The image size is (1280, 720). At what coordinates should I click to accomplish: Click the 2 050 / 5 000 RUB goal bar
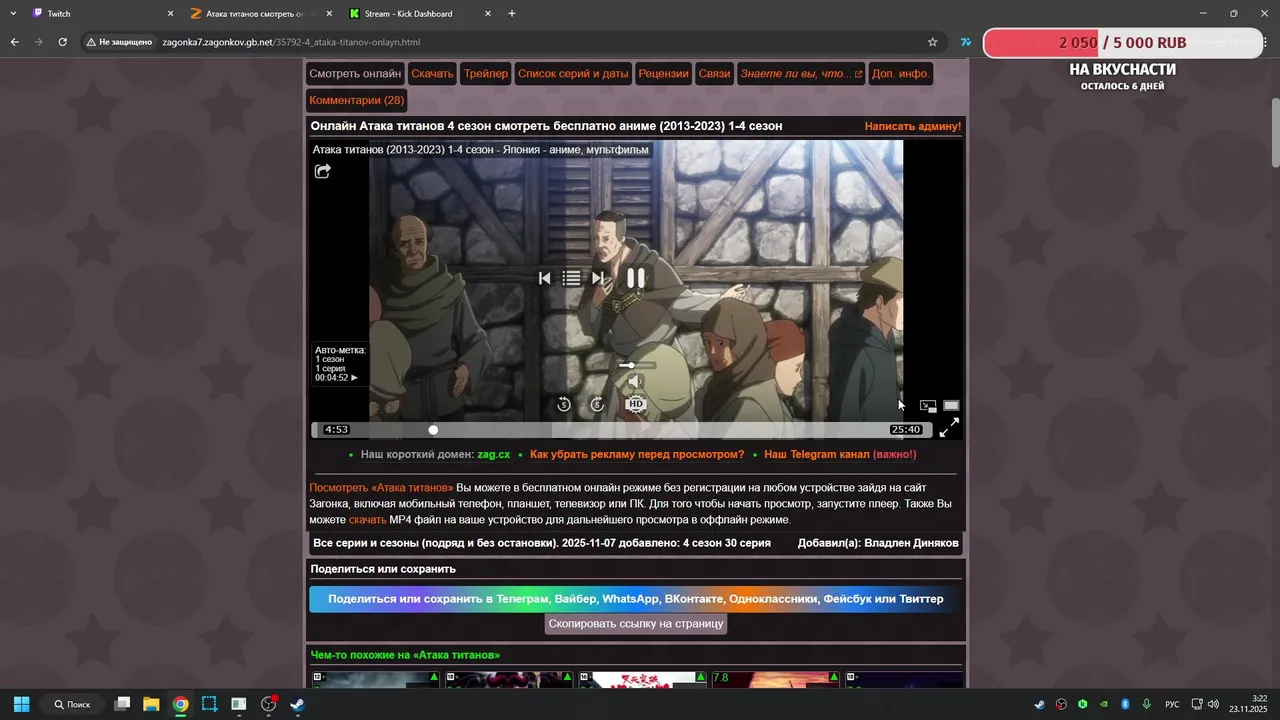pyautogui.click(x=1122, y=43)
